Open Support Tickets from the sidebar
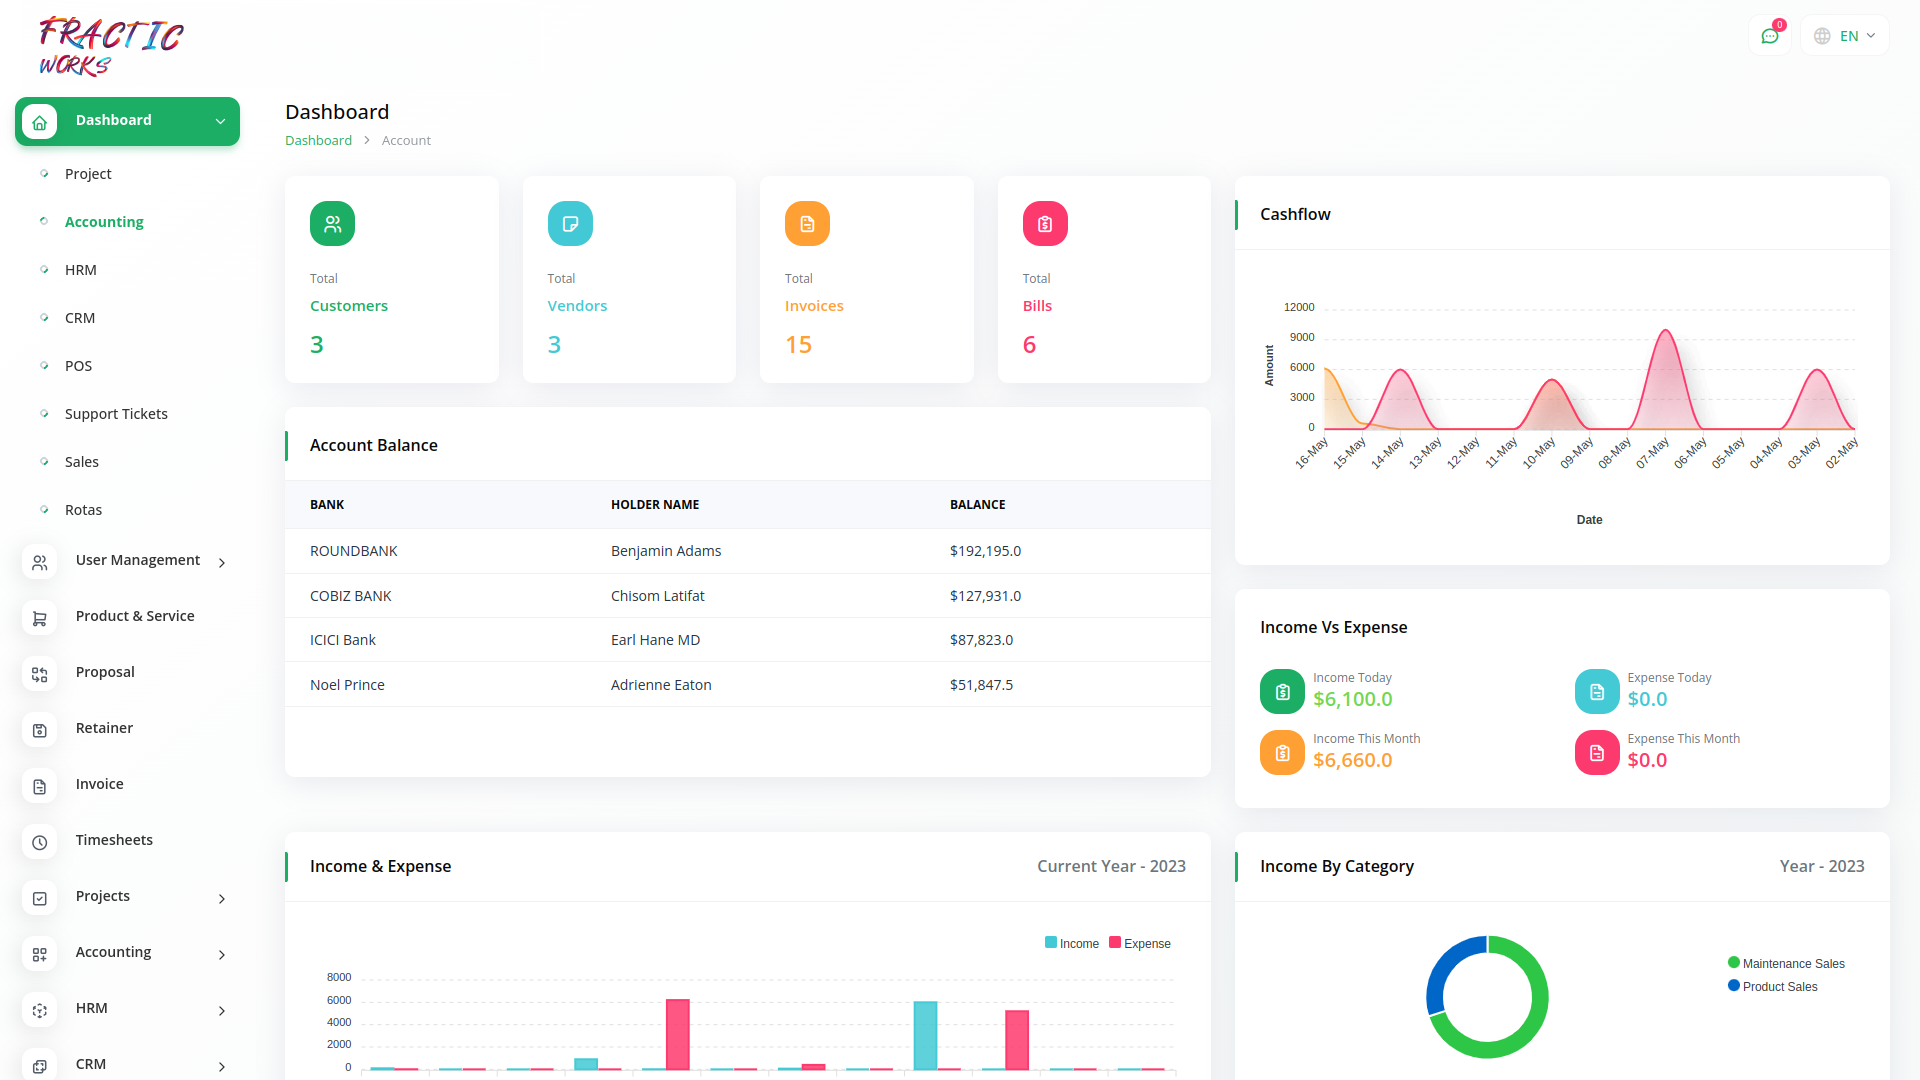 pyautogui.click(x=116, y=413)
